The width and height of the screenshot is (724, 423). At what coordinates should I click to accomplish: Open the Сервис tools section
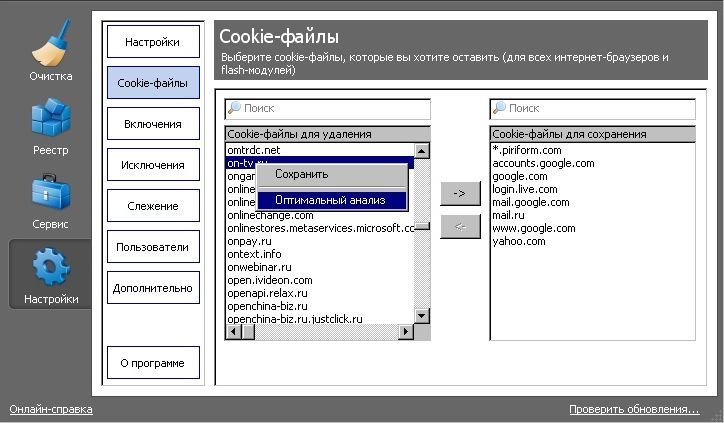(50, 200)
